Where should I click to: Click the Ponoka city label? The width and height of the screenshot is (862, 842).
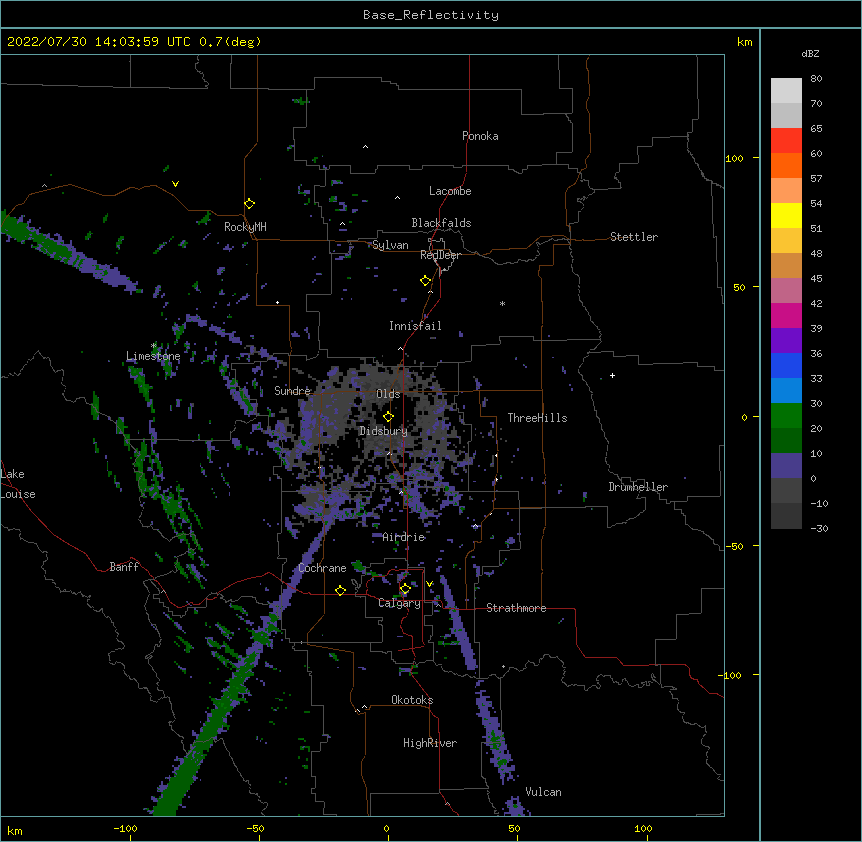pyautogui.click(x=480, y=136)
